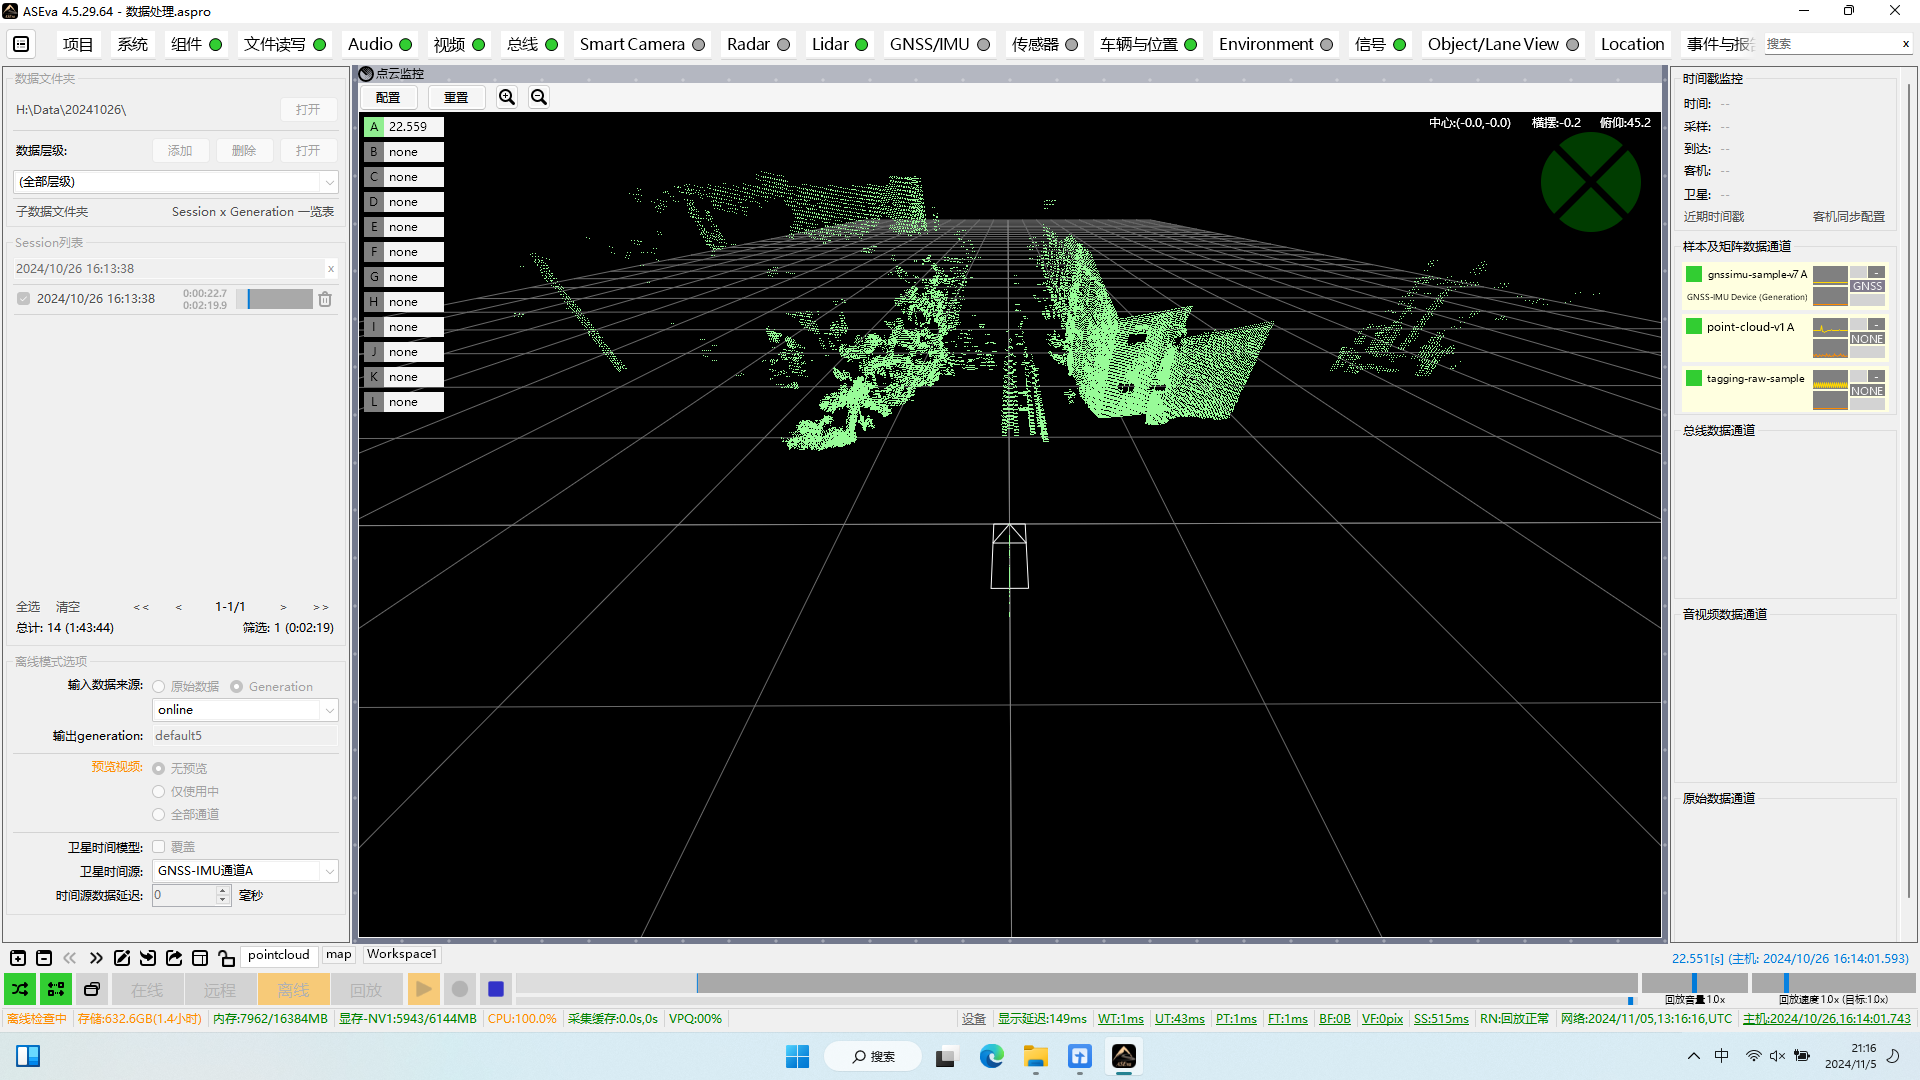
Task: Open the Lidar menu
Action: [839, 44]
